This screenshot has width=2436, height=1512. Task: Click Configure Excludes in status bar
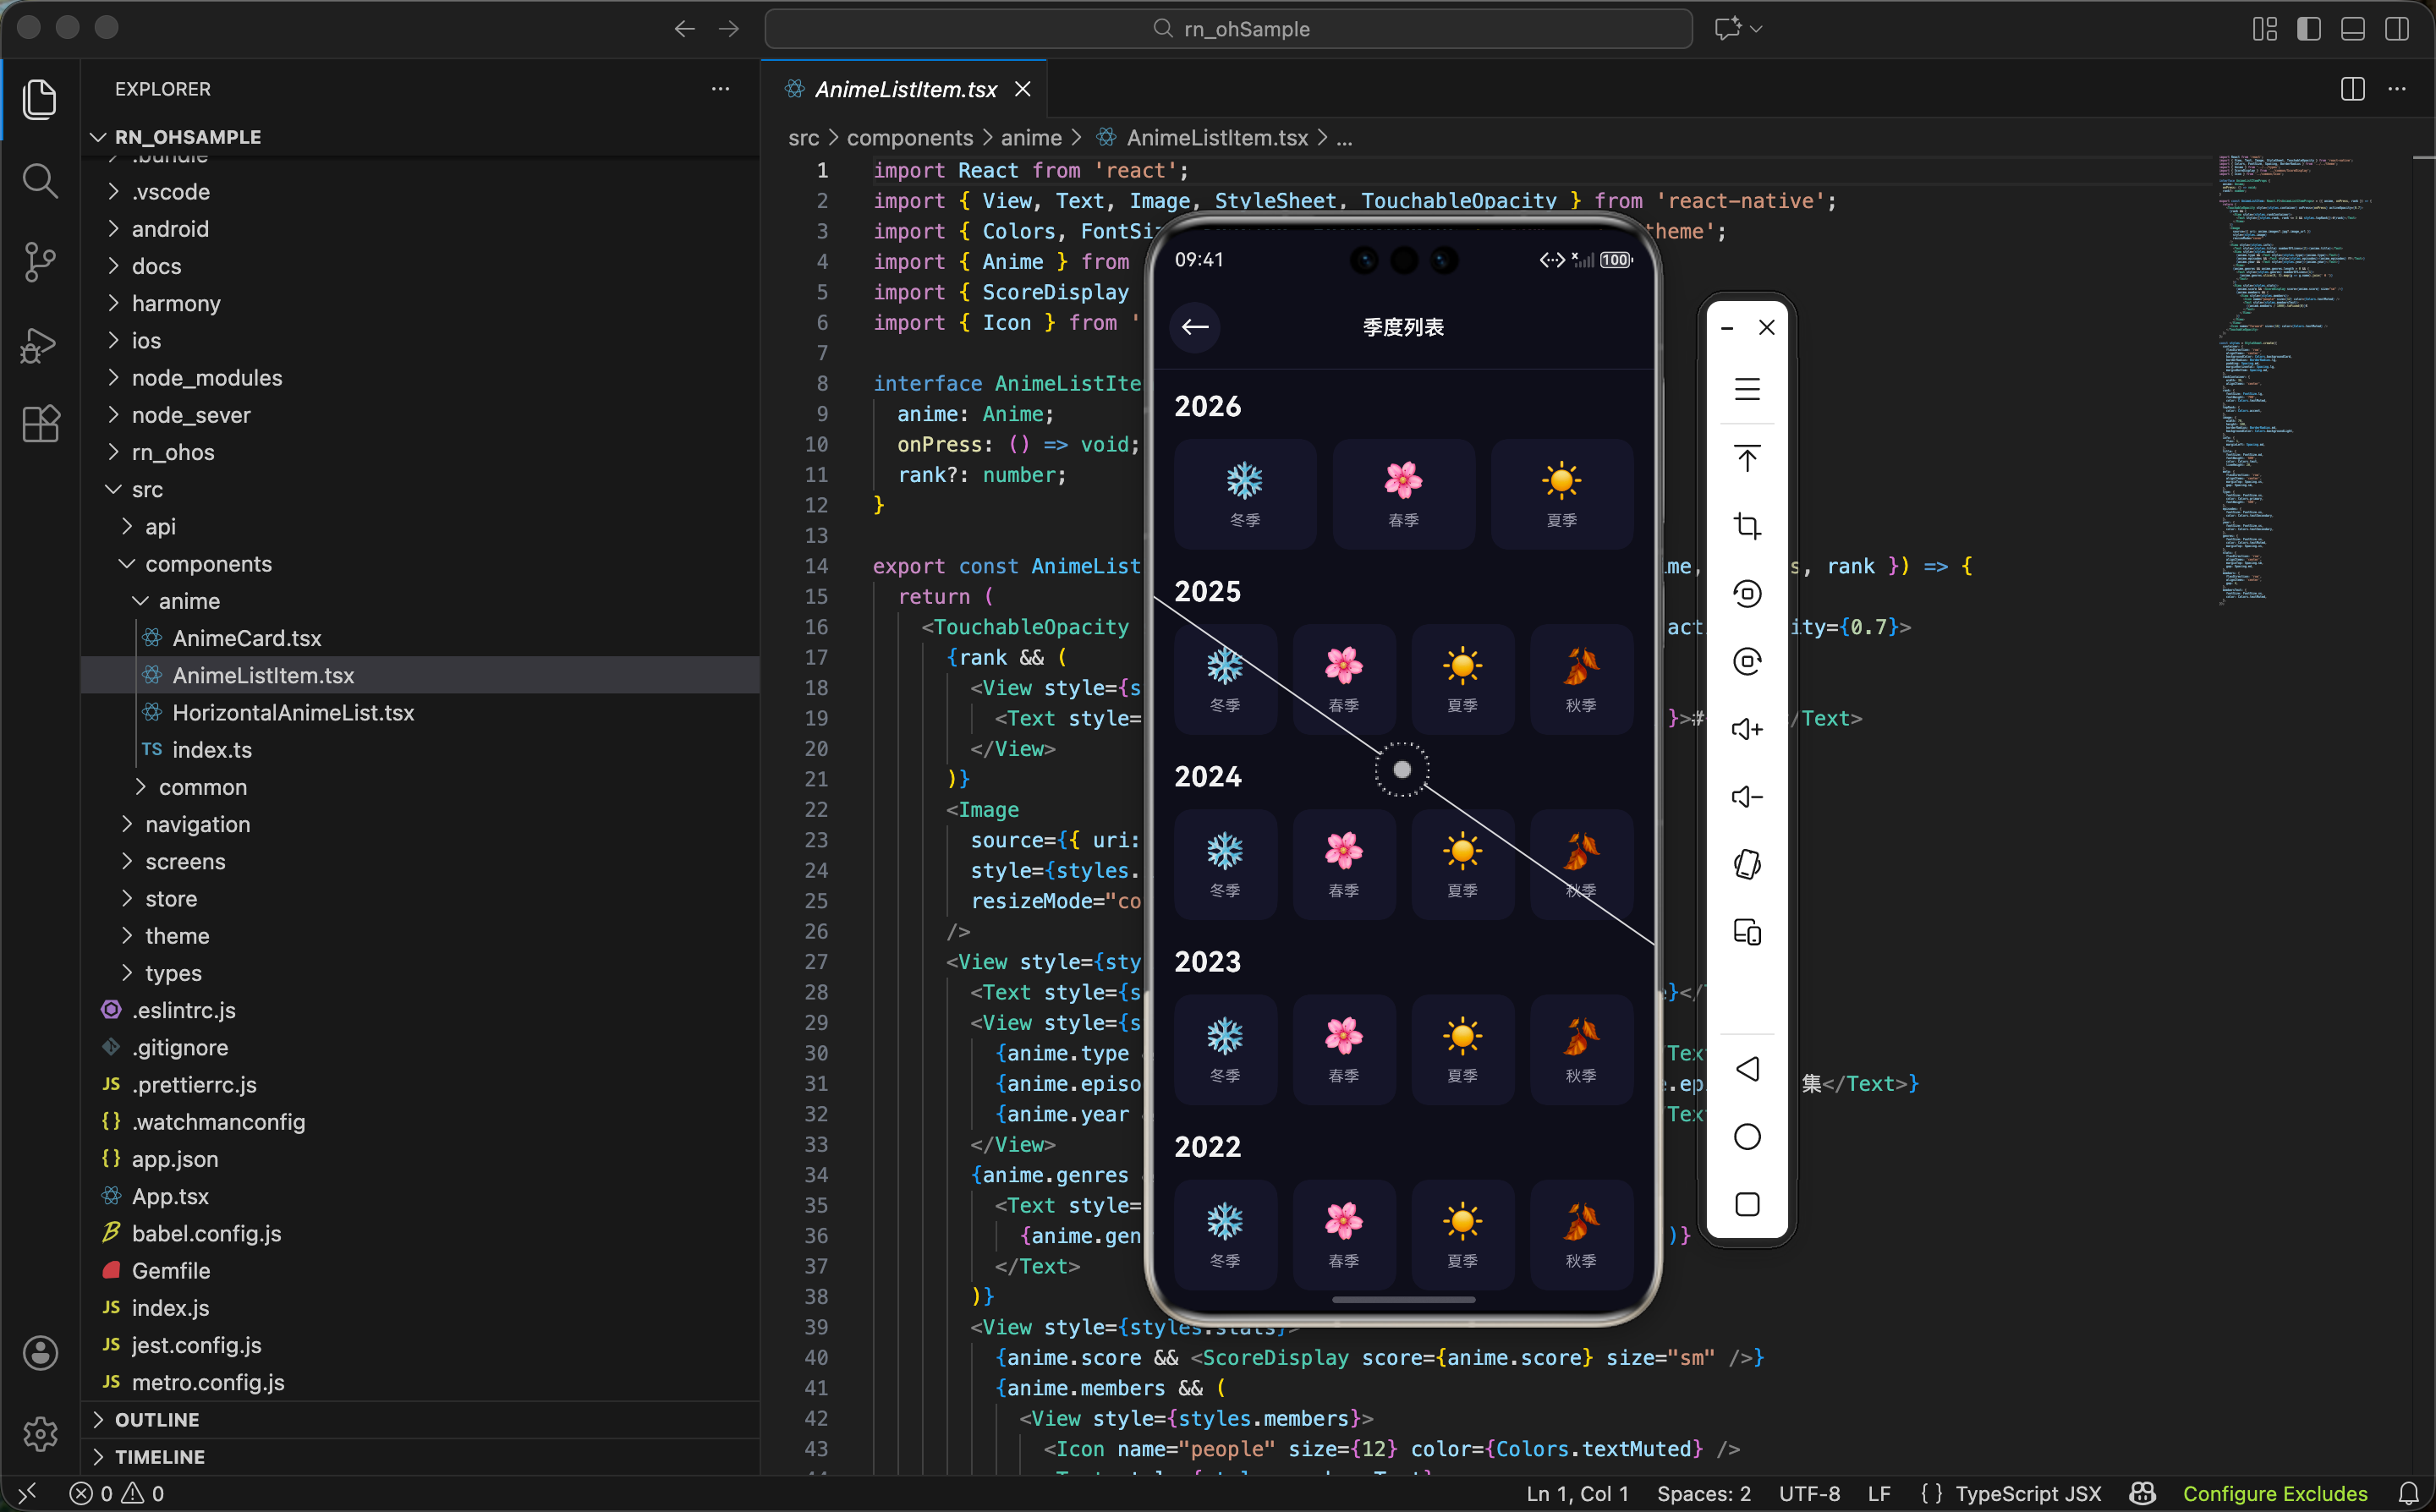tap(2274, 1493)
